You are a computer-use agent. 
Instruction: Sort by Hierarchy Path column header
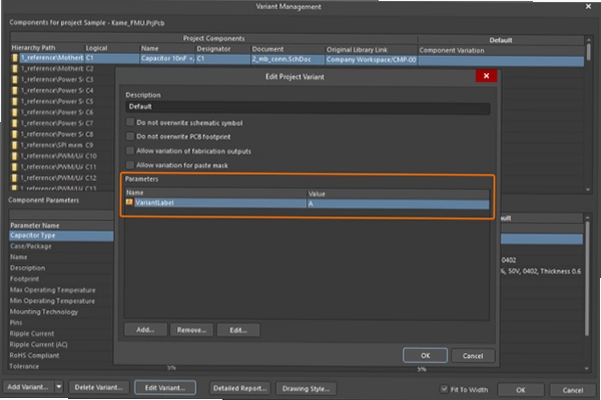click(x=47, y=48)
